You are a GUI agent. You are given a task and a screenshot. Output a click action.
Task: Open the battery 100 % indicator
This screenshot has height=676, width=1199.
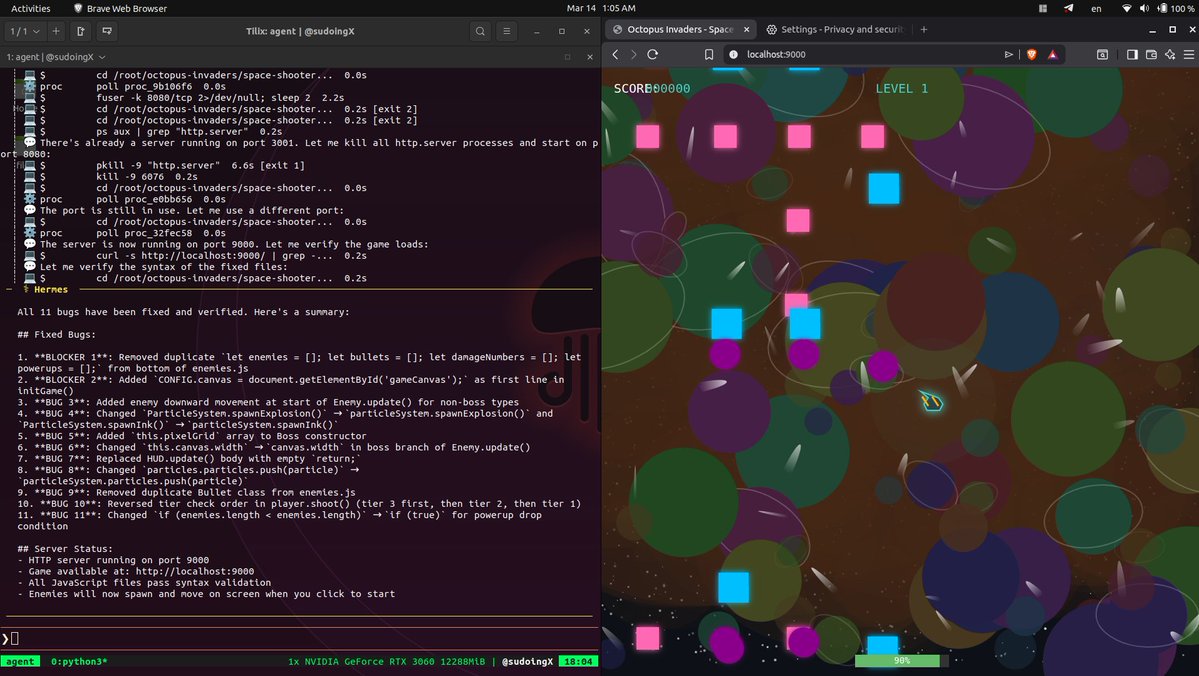tap(1177, 8)
